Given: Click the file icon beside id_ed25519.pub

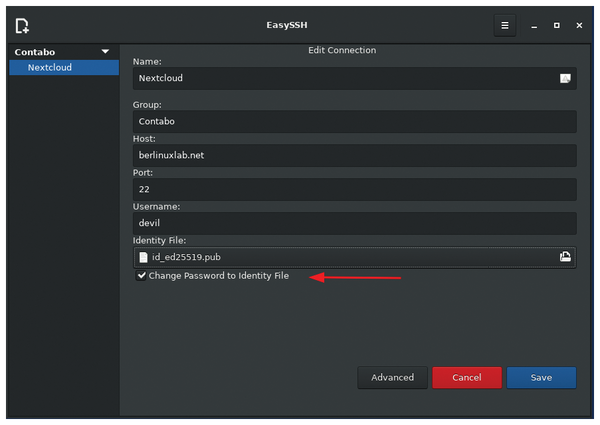Looking at the screenshot, I should [x=143, y=257].
